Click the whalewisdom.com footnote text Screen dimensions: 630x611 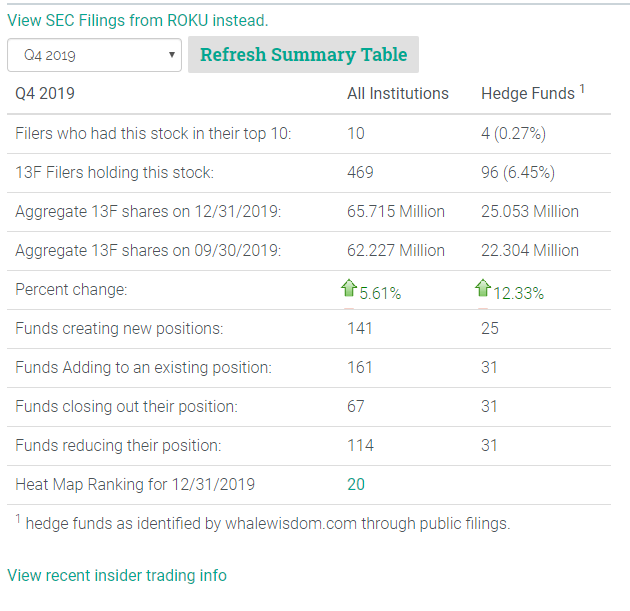pos(267,523)
